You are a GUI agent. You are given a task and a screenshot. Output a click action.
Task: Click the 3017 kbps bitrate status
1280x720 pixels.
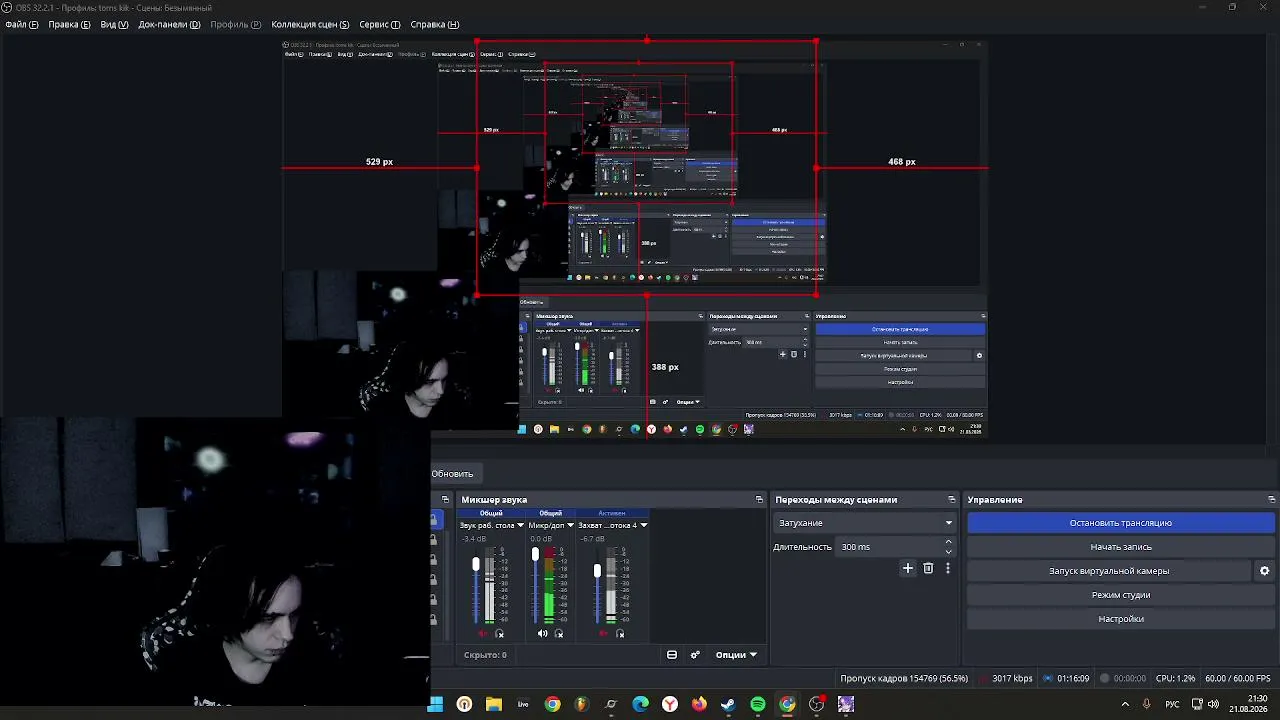click(1012, 679)
